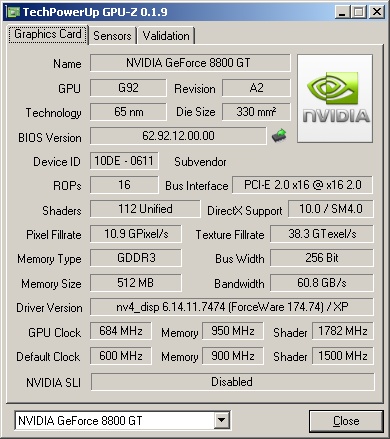The image size is (390, 439).
Task: Click the Shaders value 112 Unified
Action: (x=145, y=209)
